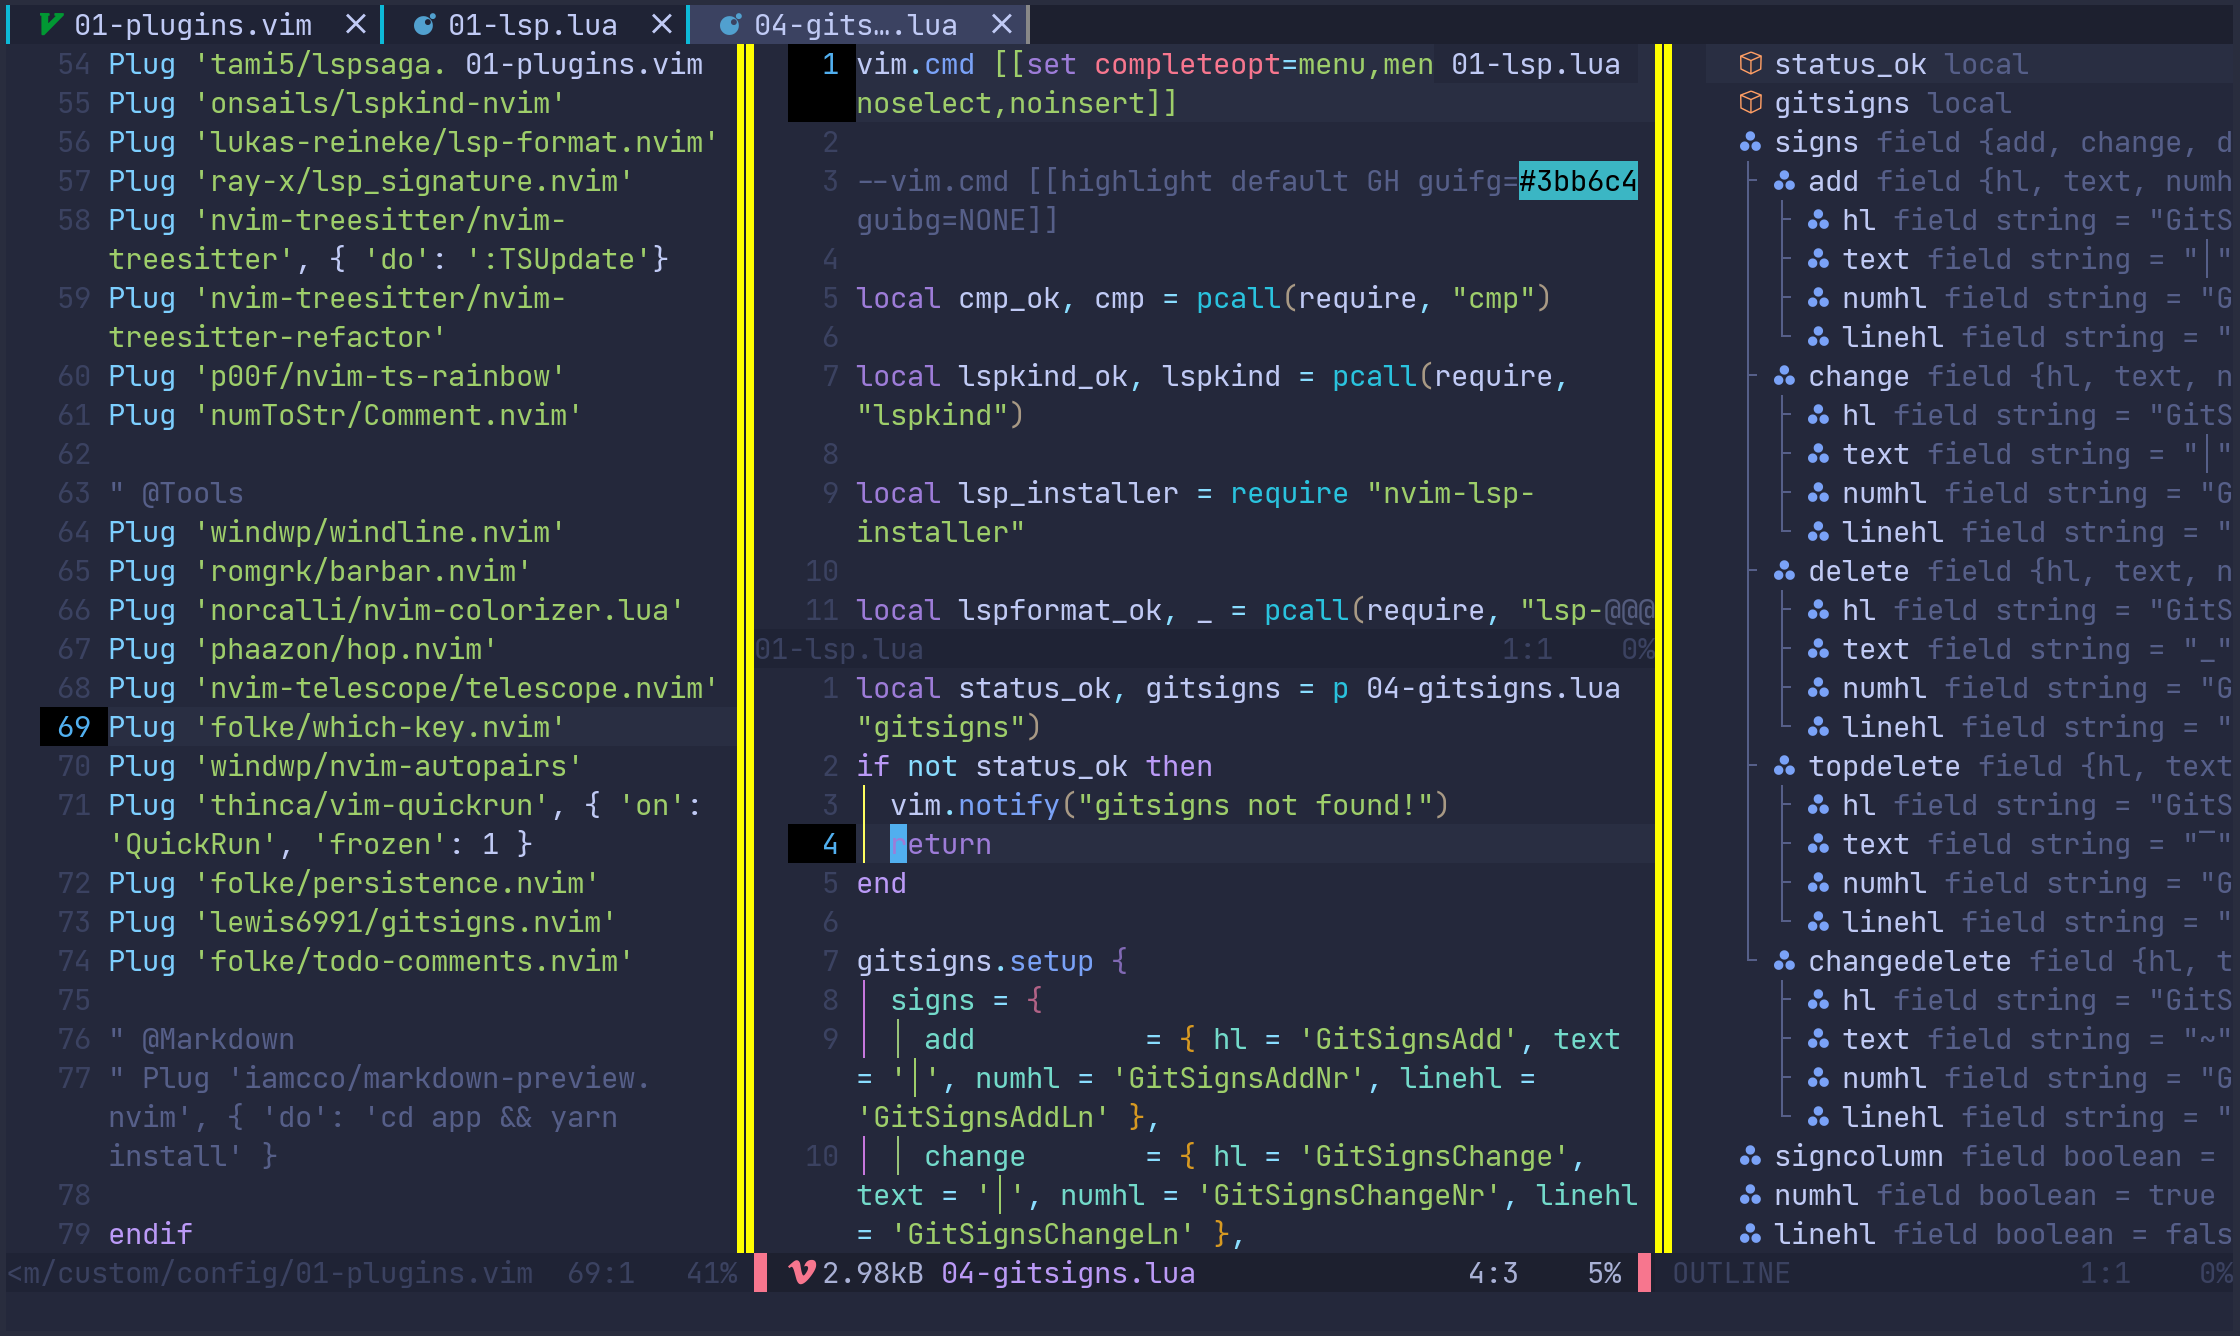Viewport: 2240px width, 1336px height.
Task: Click the linehl field icon under the delete node
Action: point(1818,727)
